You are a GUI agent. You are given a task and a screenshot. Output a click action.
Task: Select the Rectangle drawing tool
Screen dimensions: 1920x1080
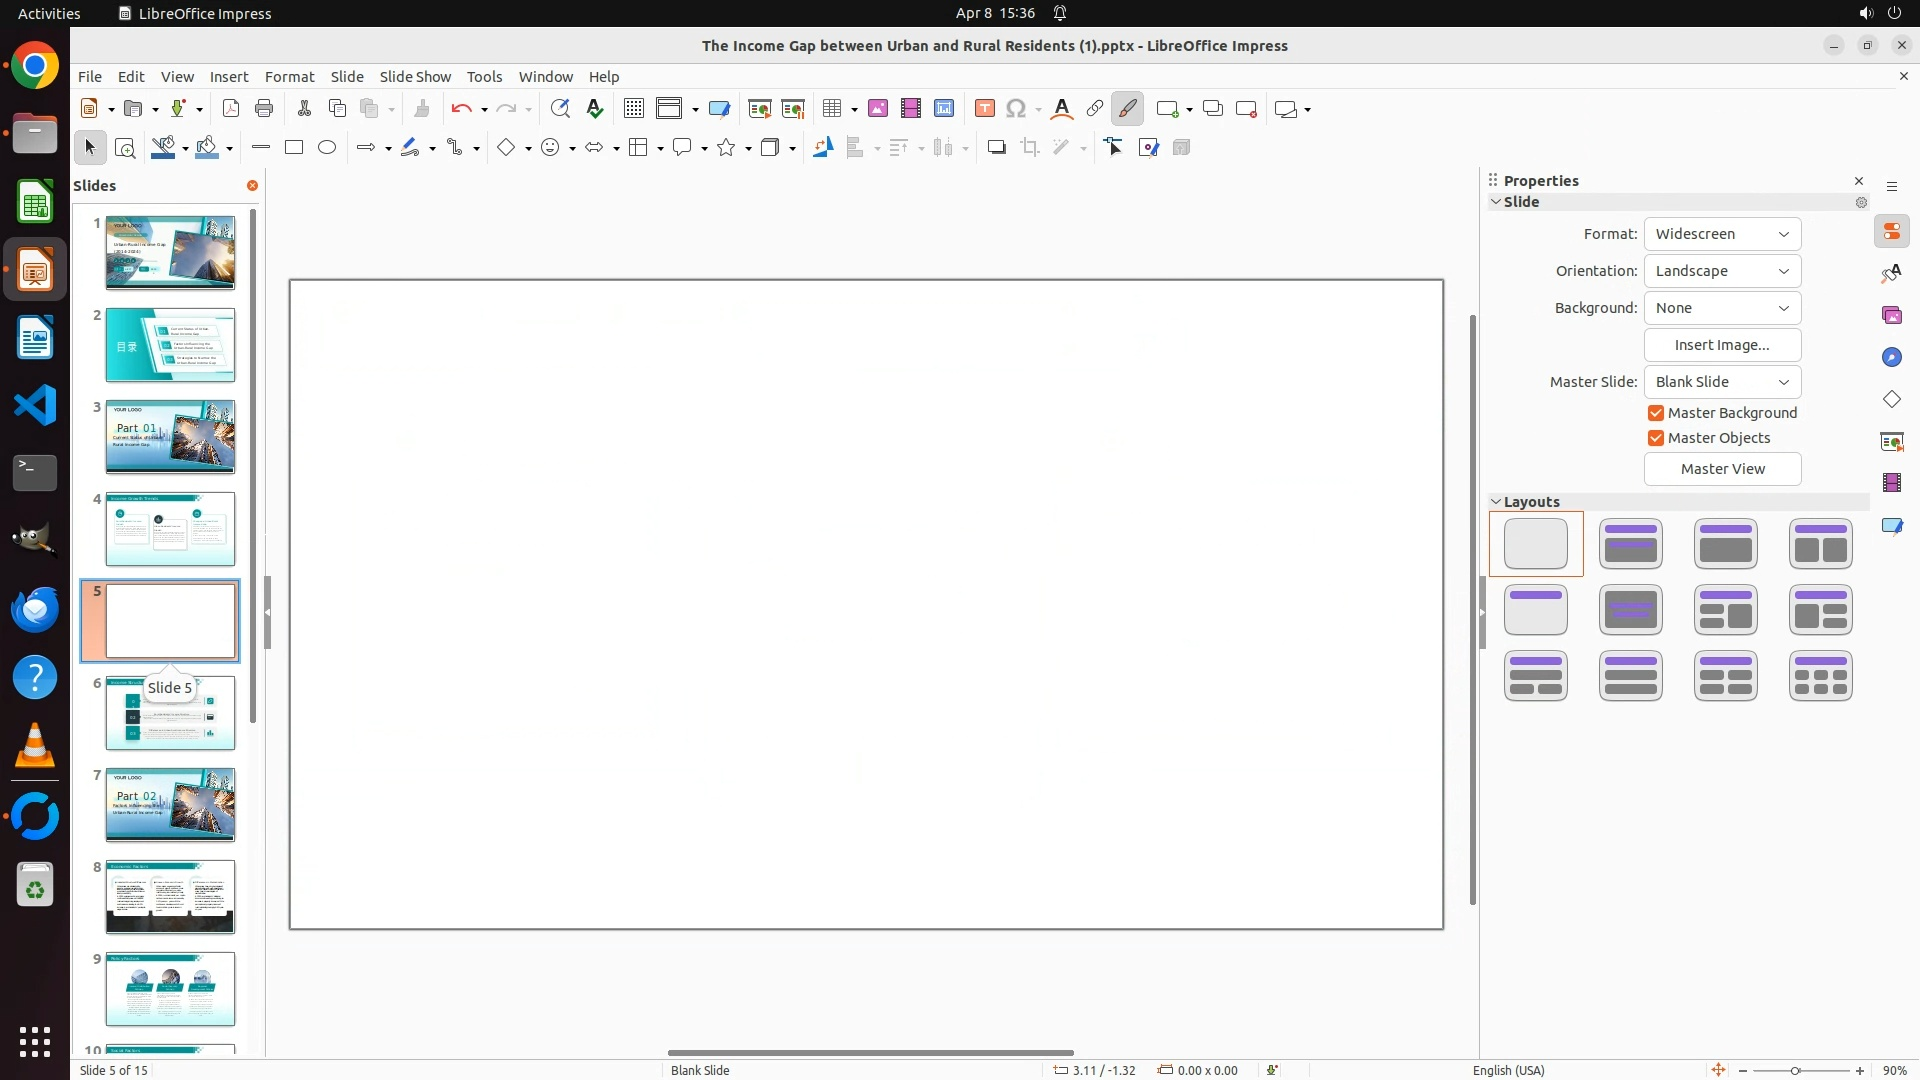point(294,148)
